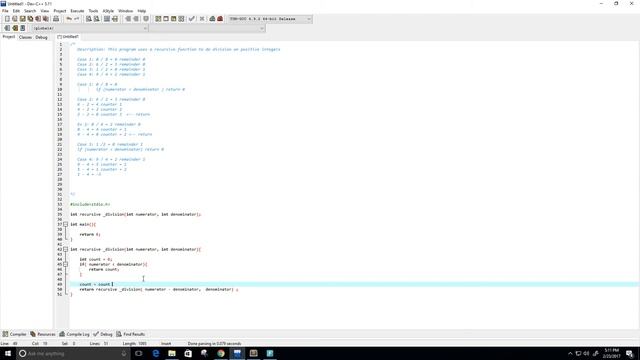
Task: Click the Toggle Bookmark toolbar icon
Action: click(146, 19)
